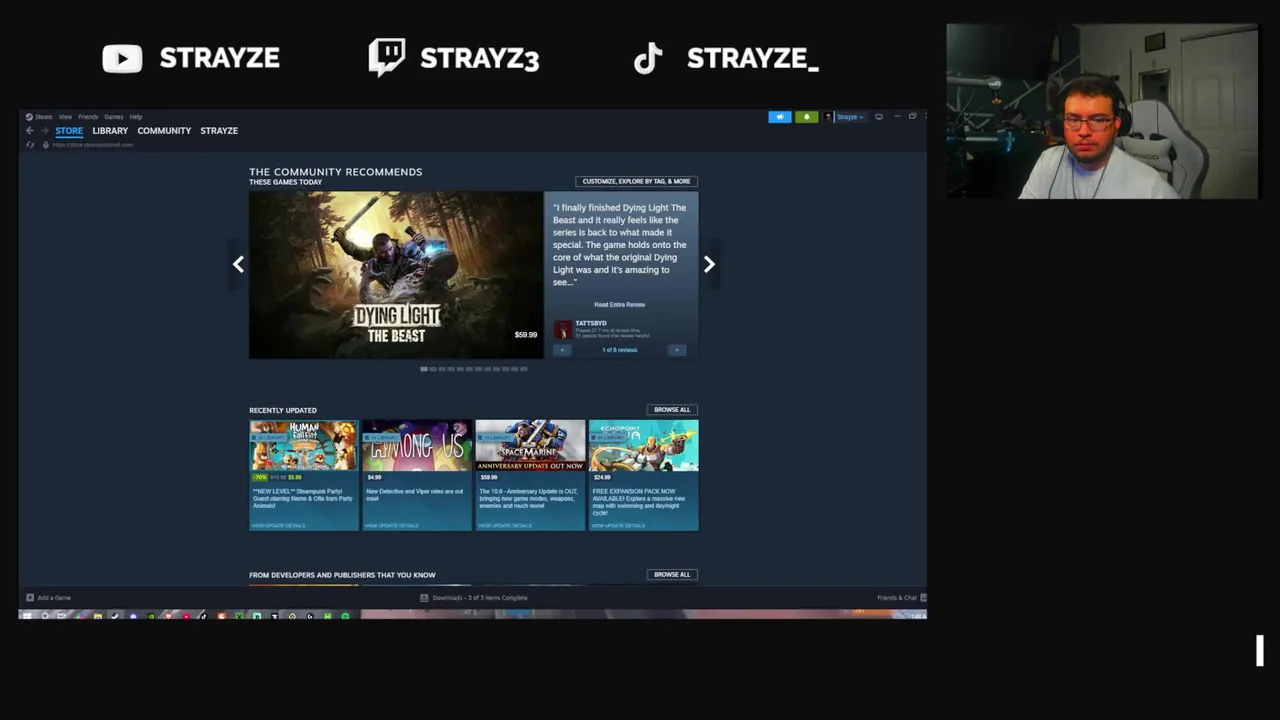
Task: Open Big Picture mode monitor icon
Action: [879, 117]
